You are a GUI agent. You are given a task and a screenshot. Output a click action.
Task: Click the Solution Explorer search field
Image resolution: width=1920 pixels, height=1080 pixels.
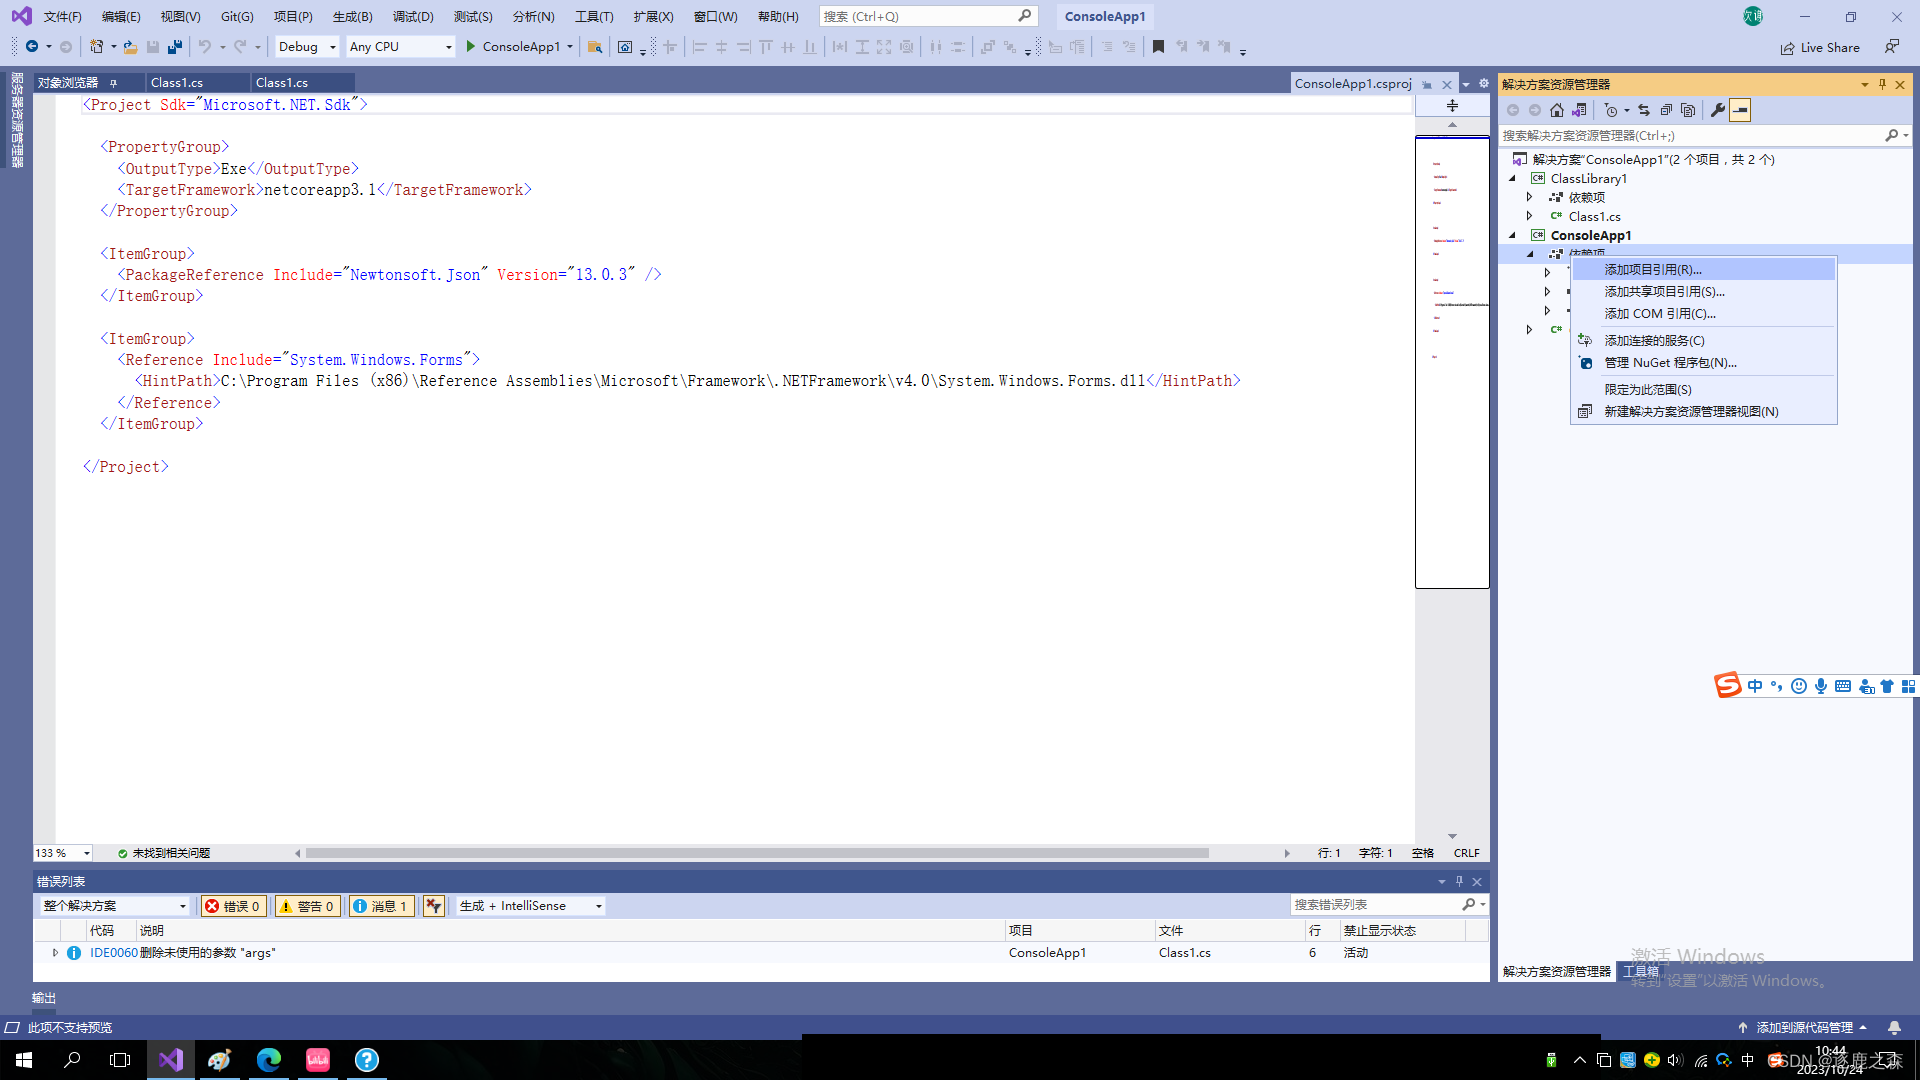coord(1690,136)
